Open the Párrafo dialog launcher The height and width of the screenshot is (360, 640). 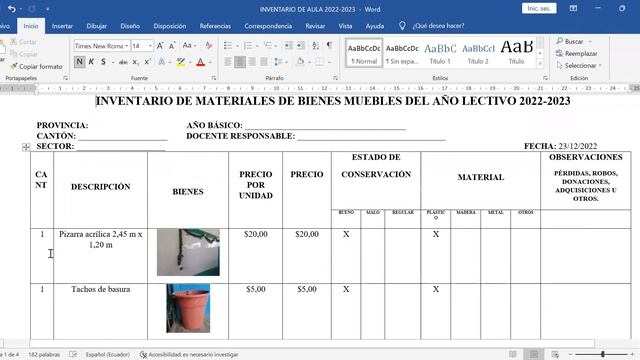pos(336,78)
